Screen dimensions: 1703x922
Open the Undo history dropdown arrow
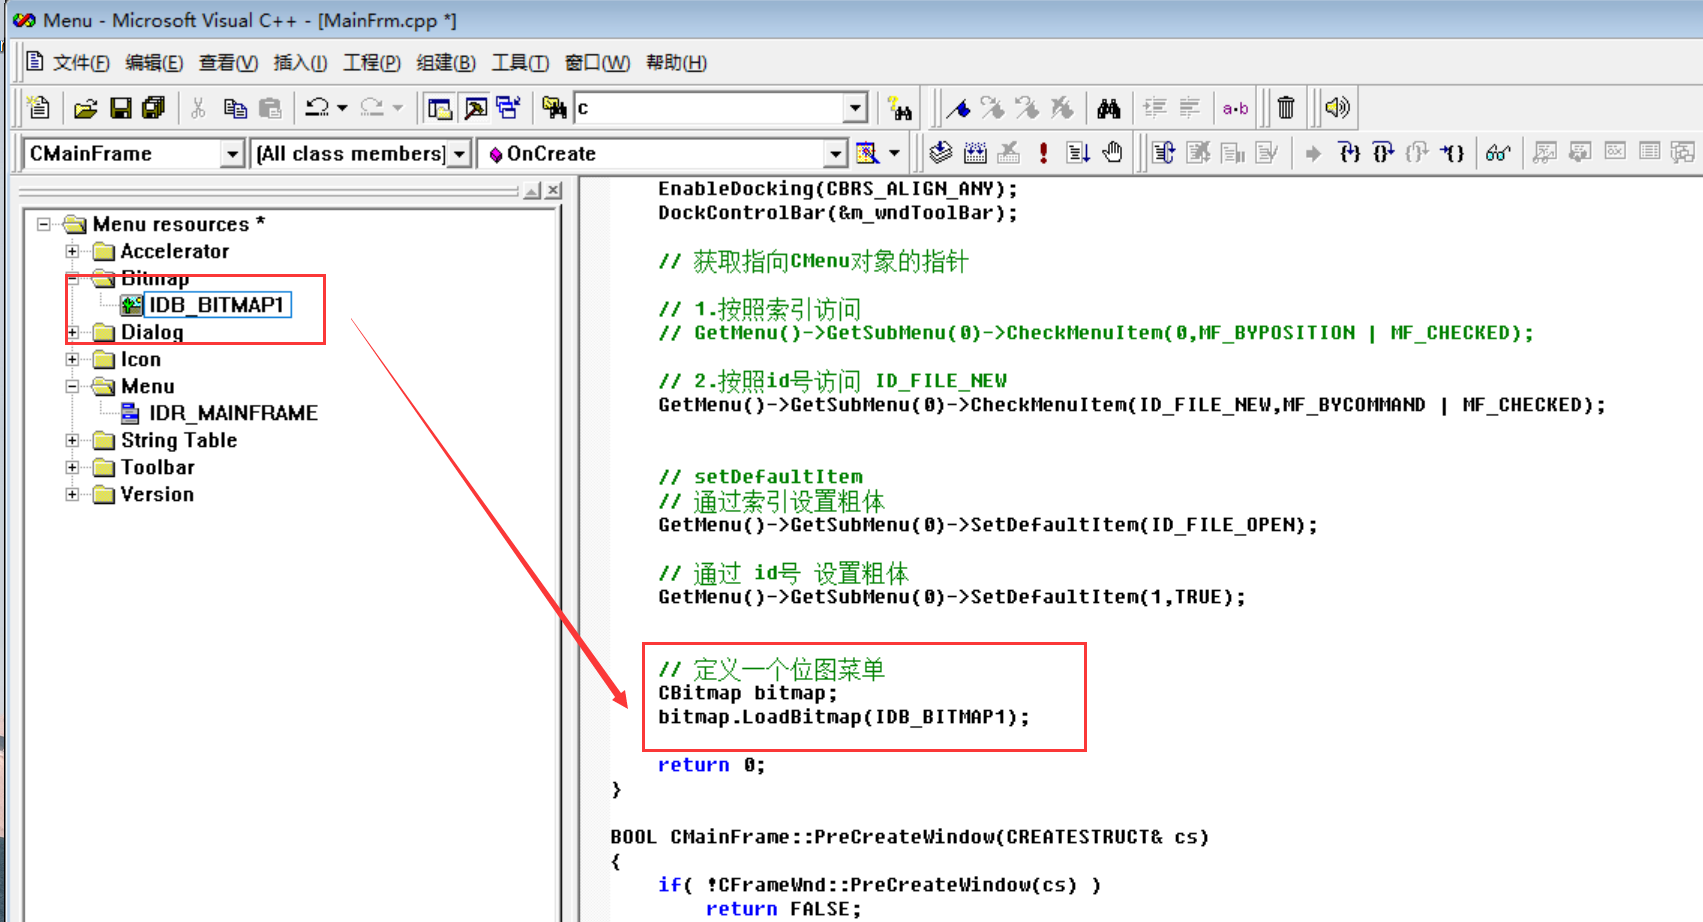click(342, 108)
